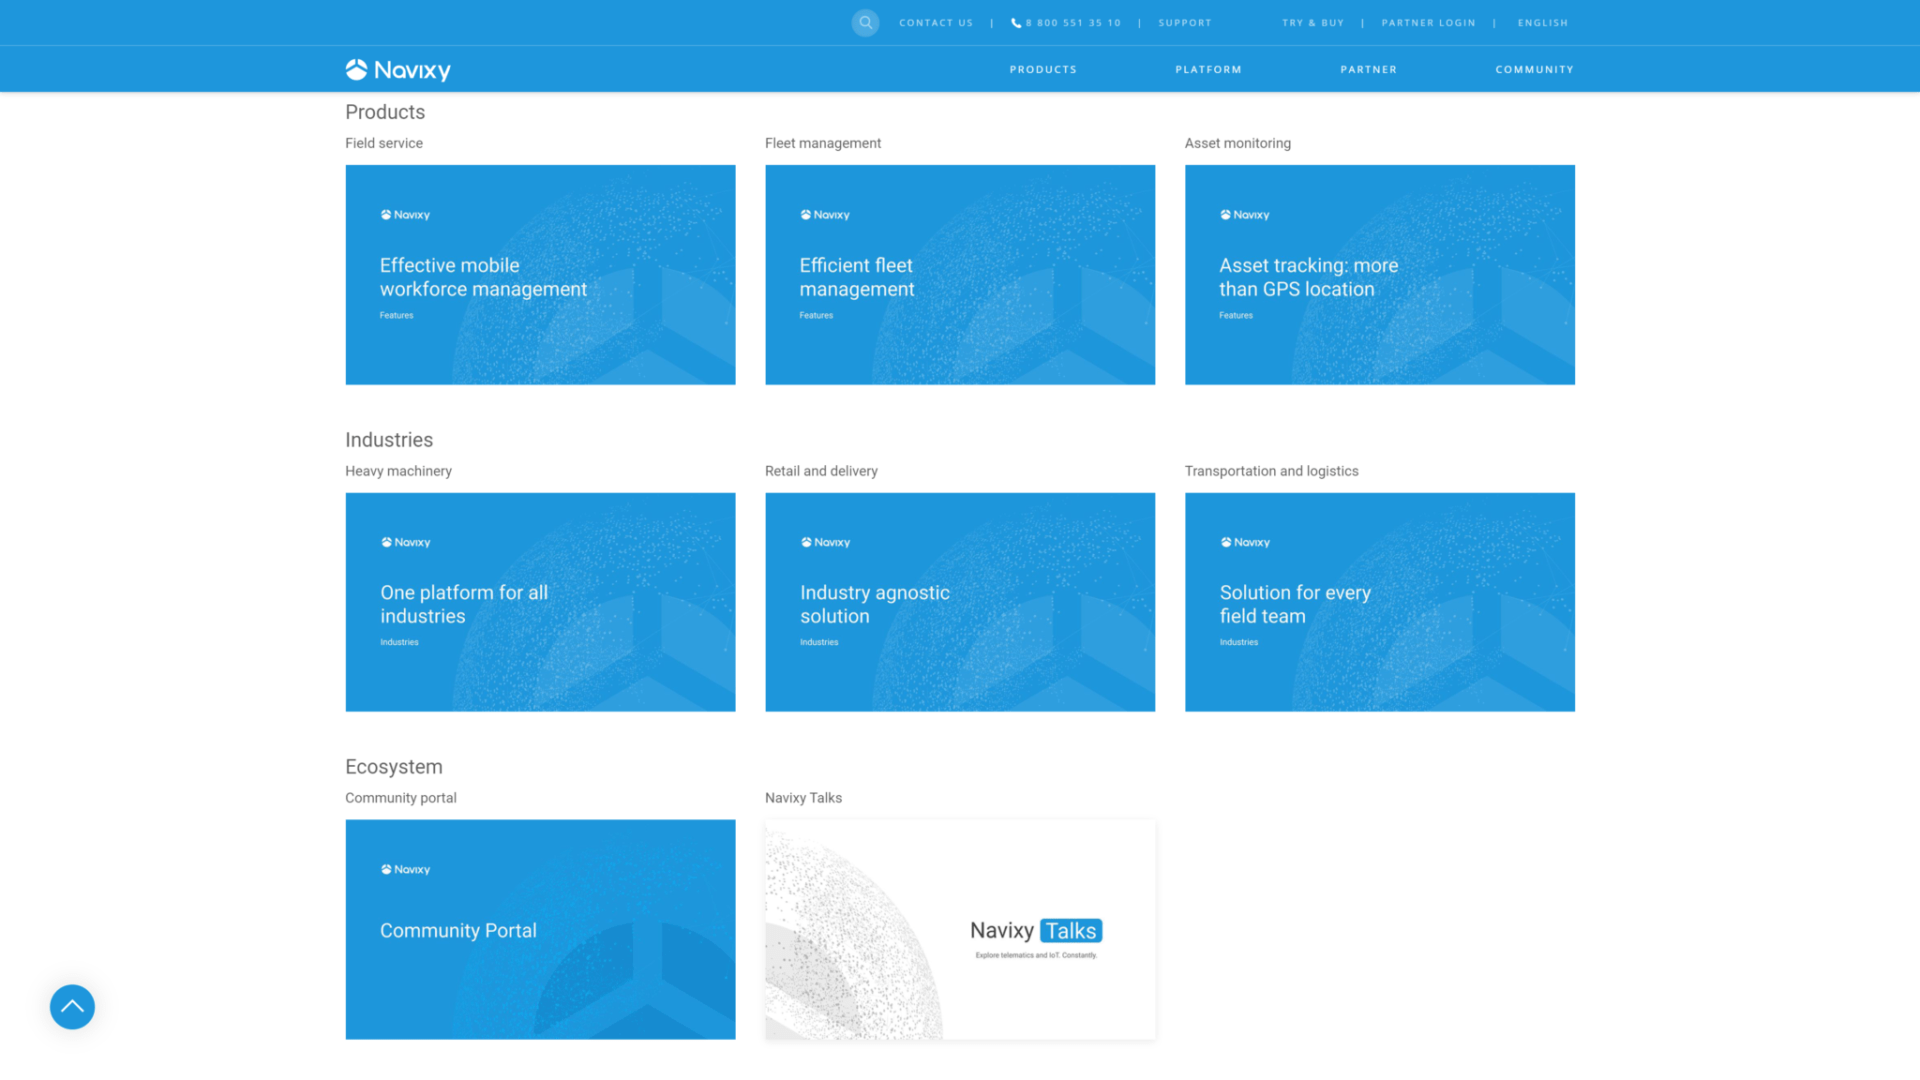Open the Try & Buy link

tap(1313, 23)
